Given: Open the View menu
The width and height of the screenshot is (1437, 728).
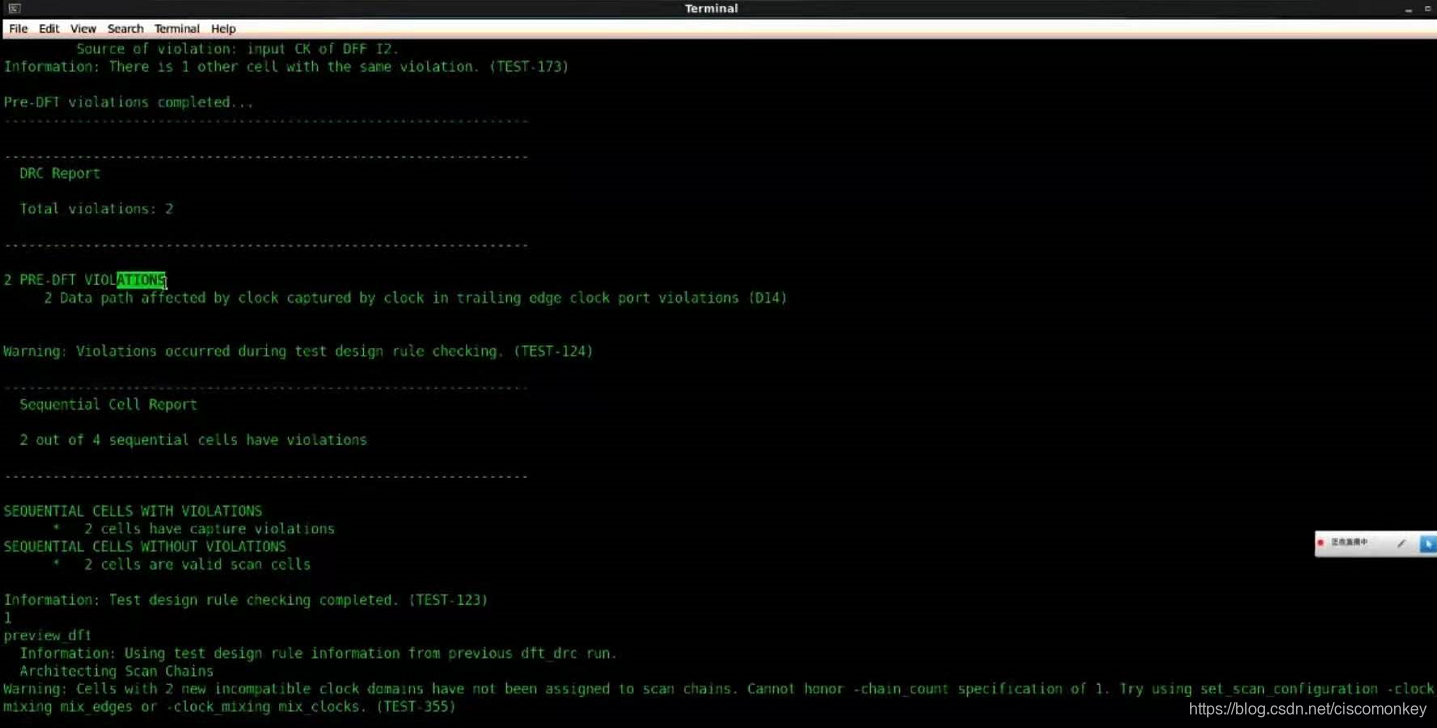Looking at the screenshot, I should pos(83,29).
